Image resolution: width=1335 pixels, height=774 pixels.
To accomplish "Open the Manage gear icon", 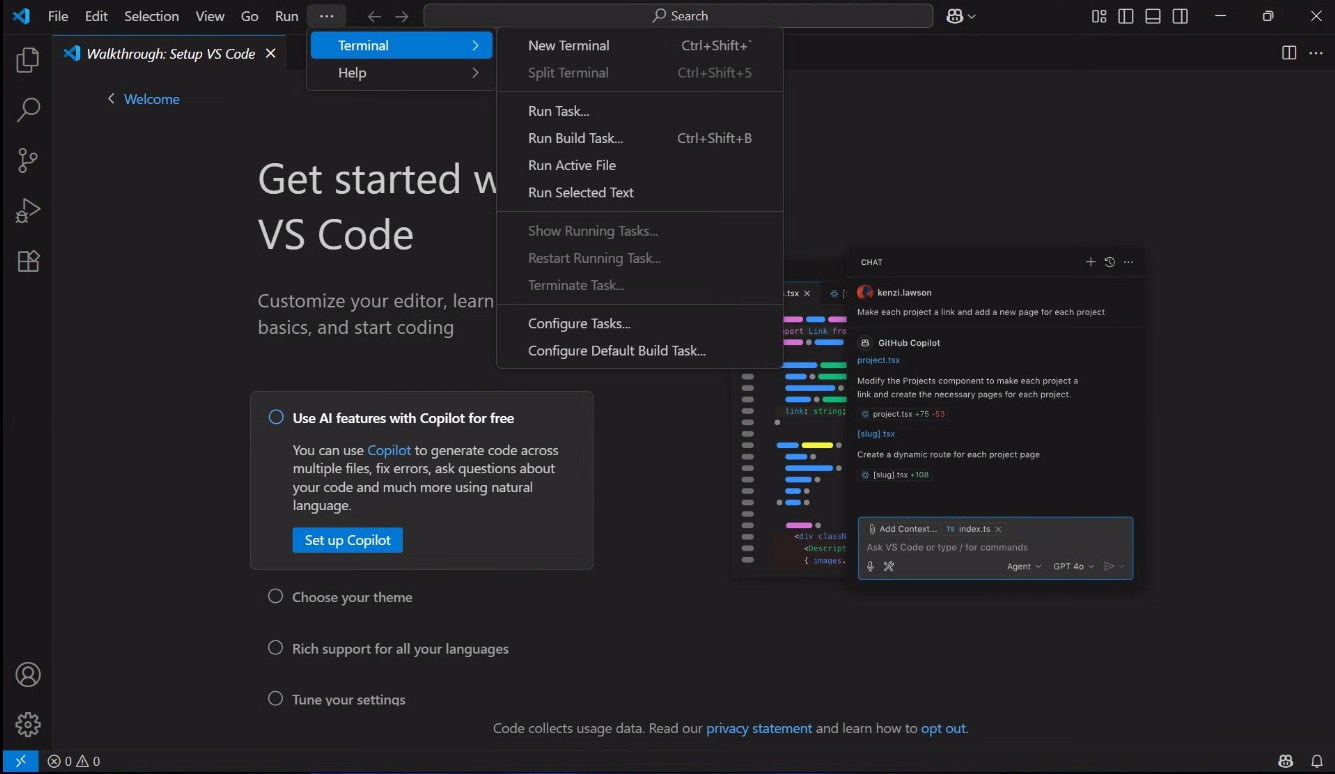I will click(x=28, y=724).
